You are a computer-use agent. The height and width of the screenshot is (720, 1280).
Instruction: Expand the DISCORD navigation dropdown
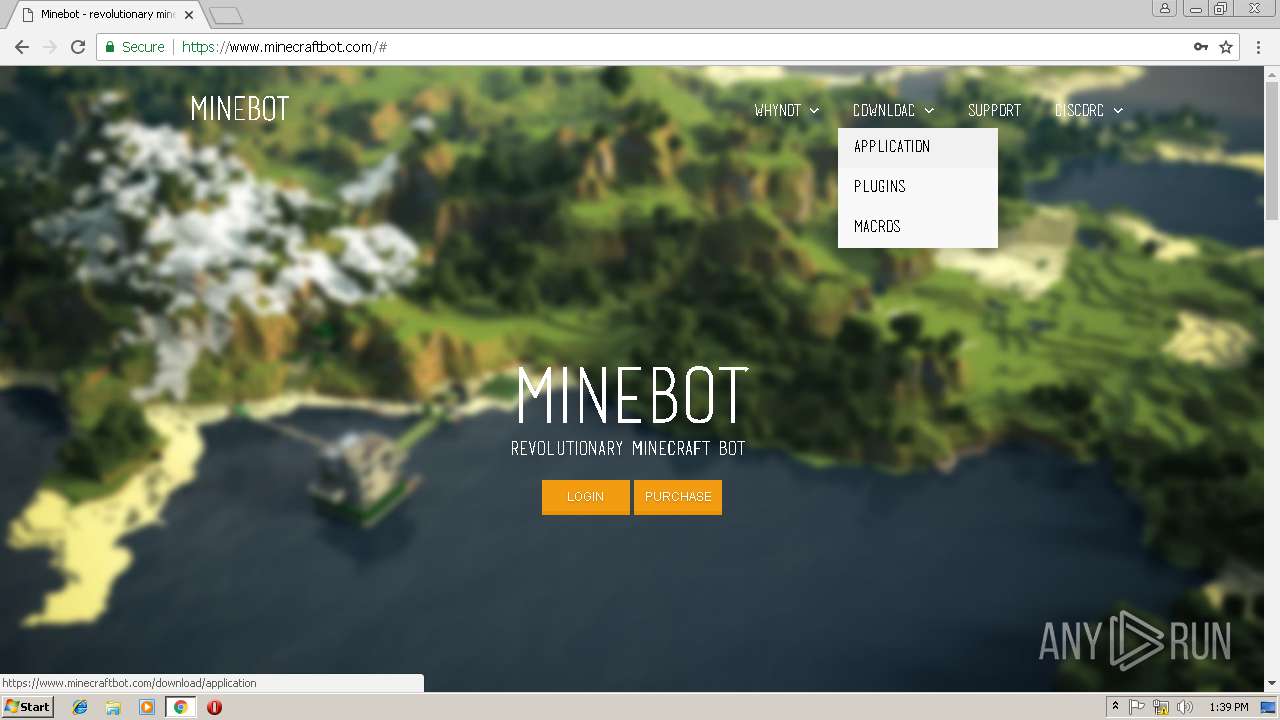1089,110
